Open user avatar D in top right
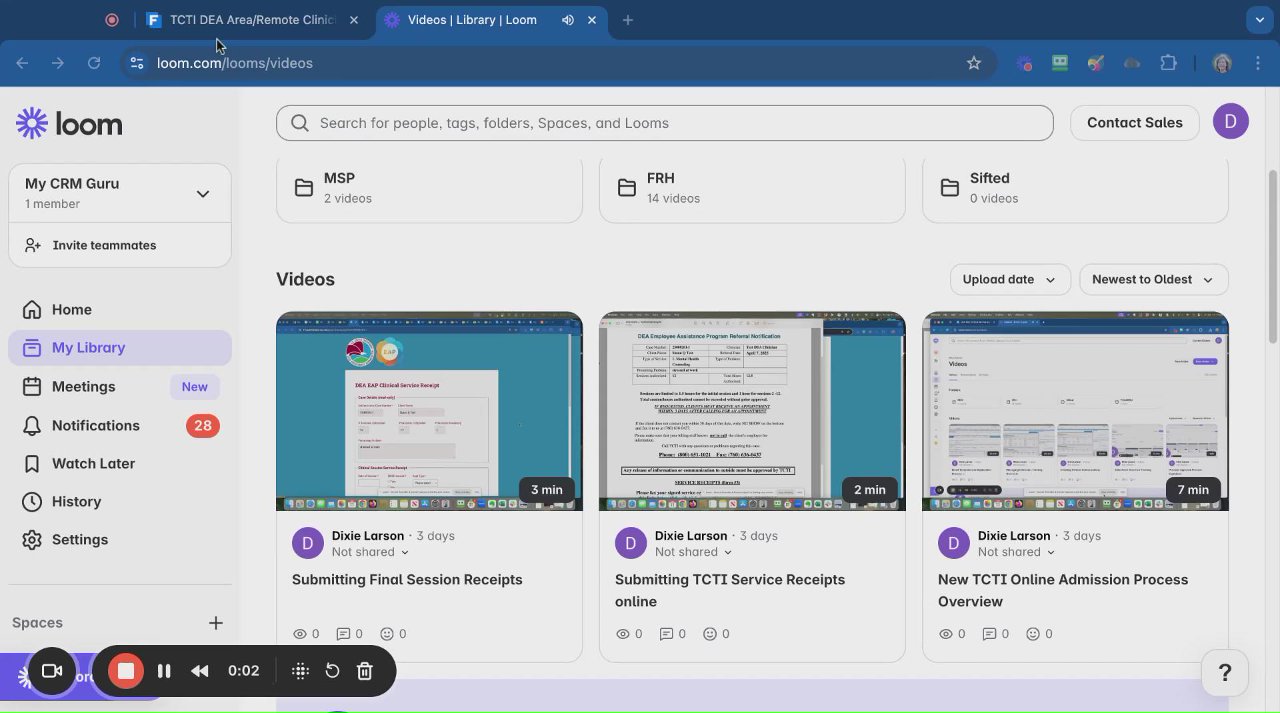The height and width of the screenshot is (713, 1280). [x=1231, y=121]
